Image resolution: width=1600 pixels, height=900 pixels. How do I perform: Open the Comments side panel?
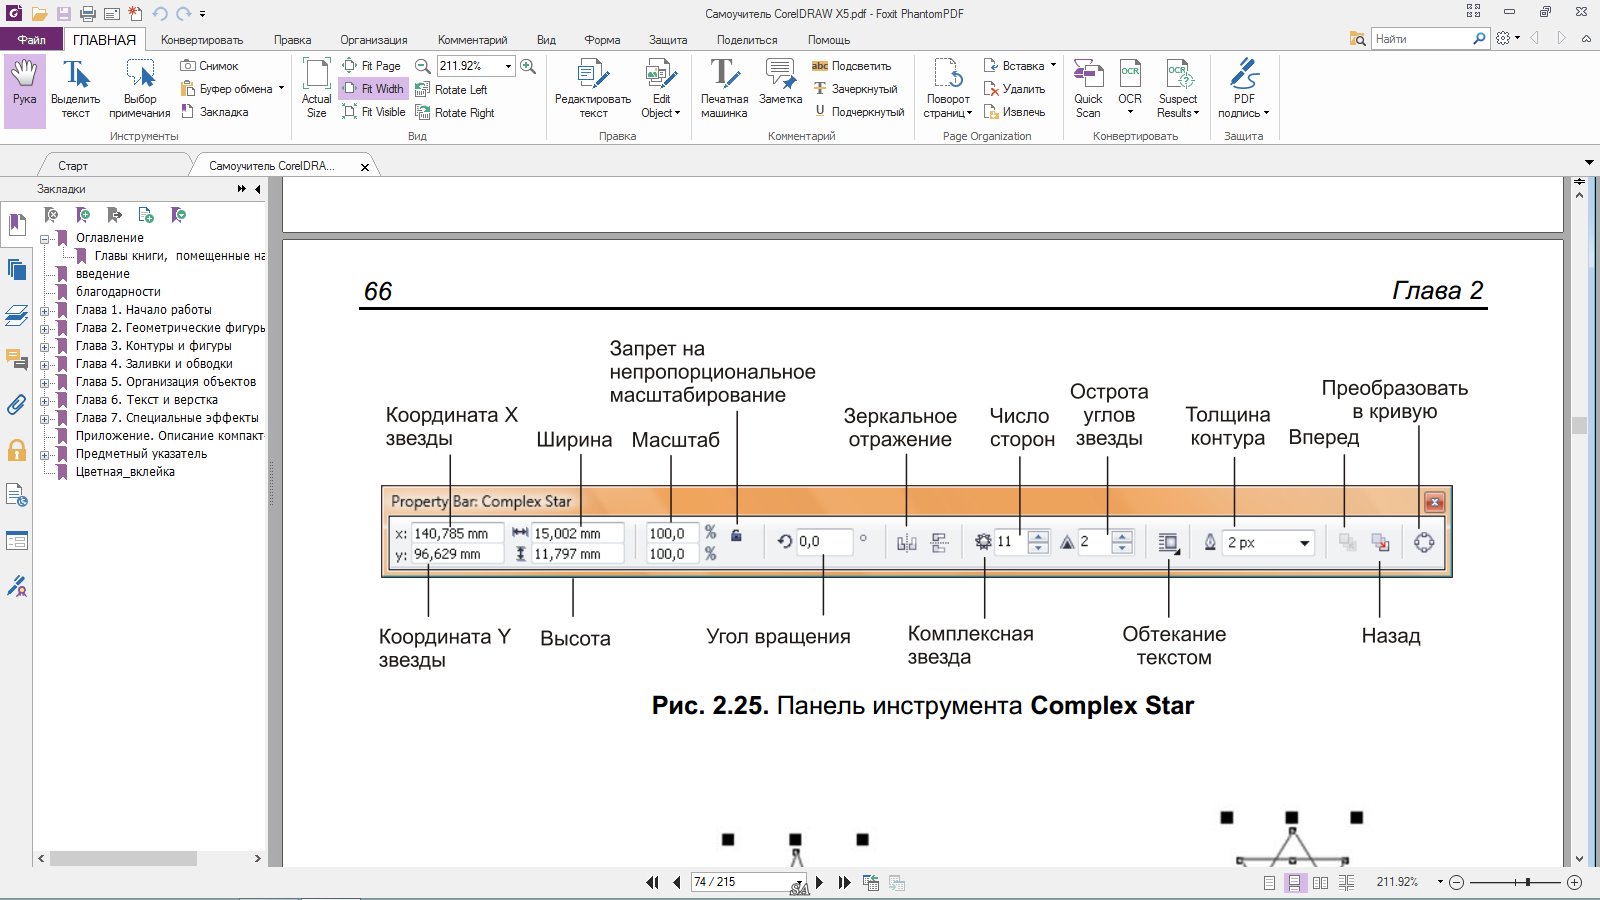click(x=16, y=359)
